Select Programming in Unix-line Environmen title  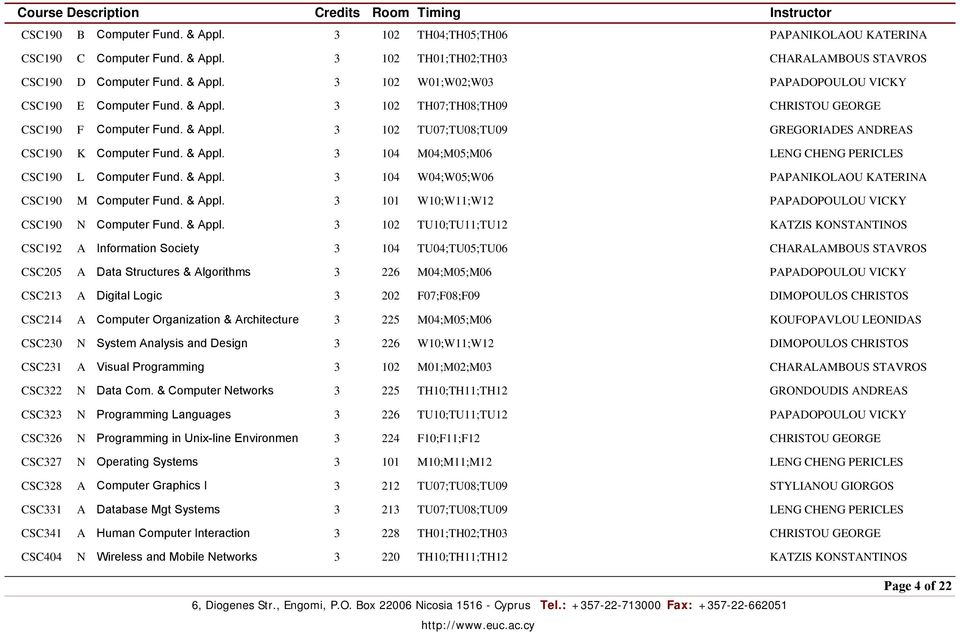tap(197, 438)
